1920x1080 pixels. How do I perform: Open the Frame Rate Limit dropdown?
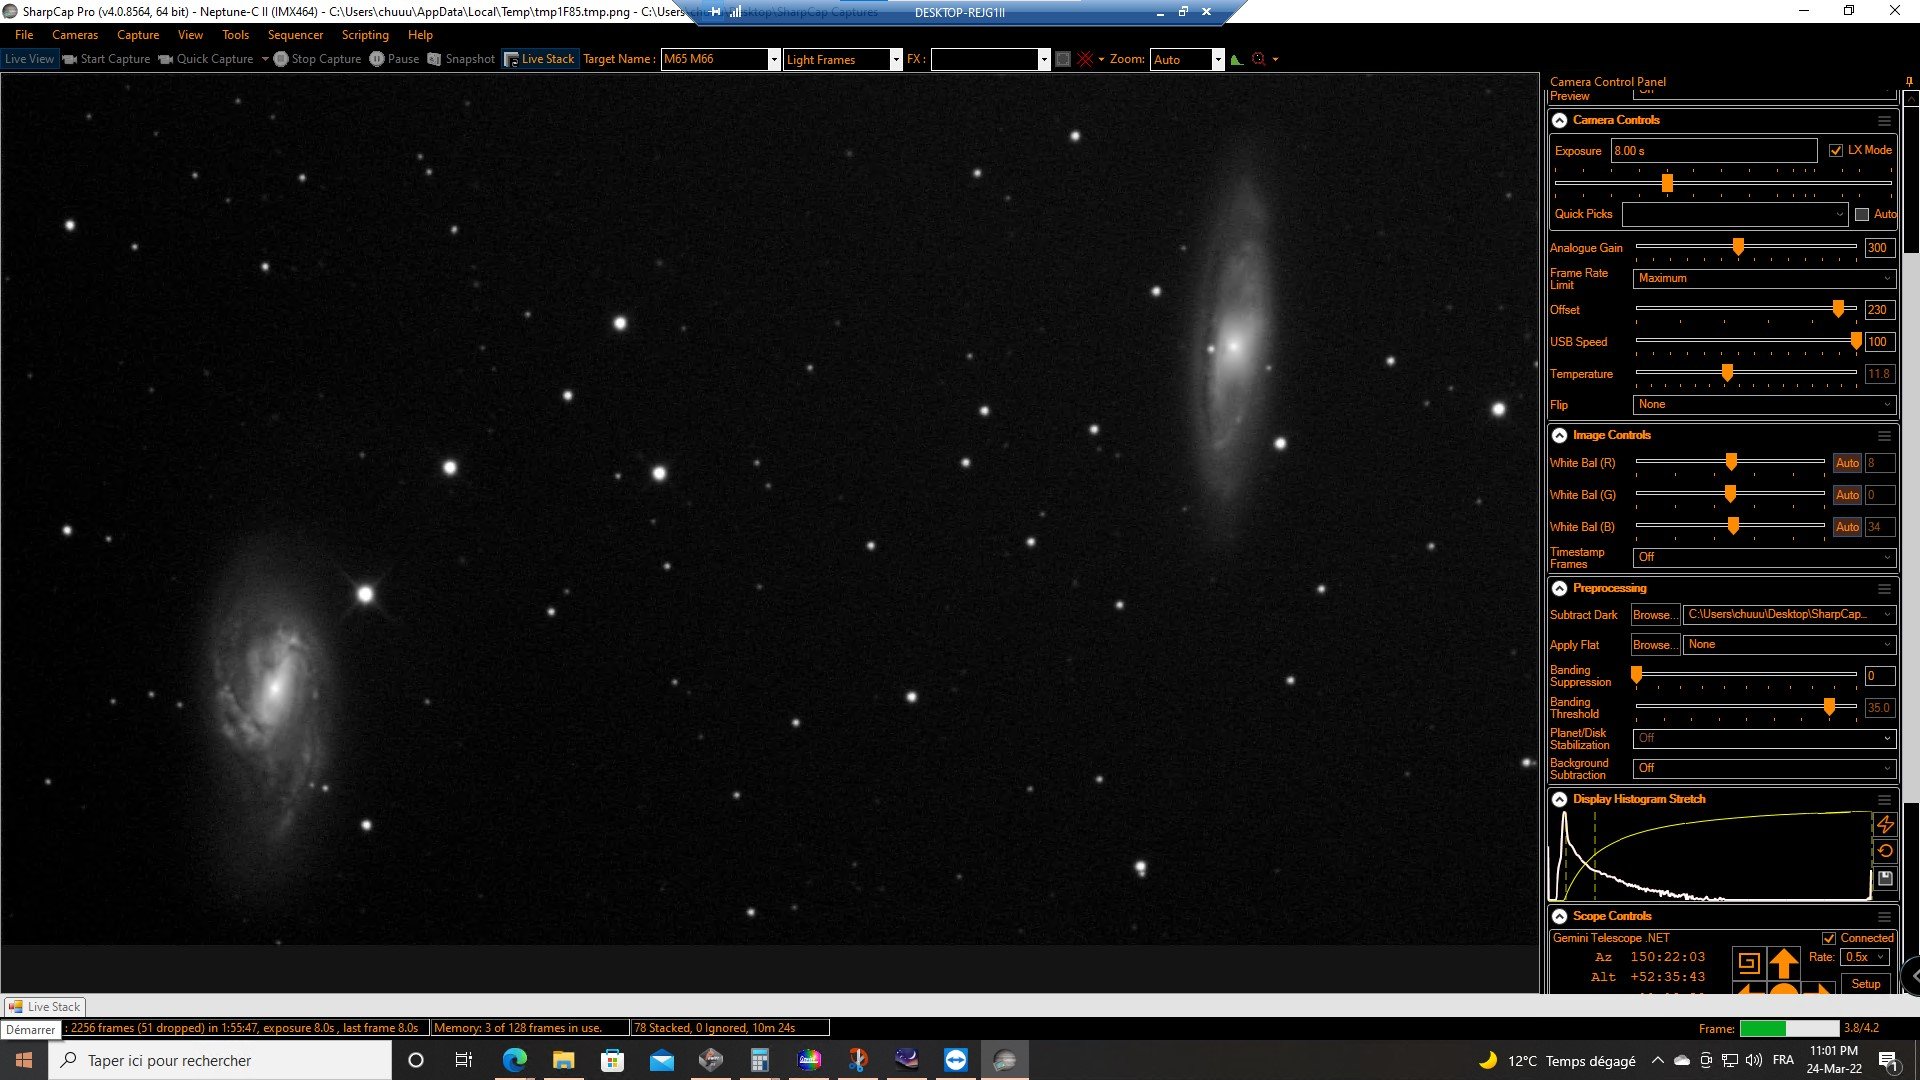click(1764, 278)
